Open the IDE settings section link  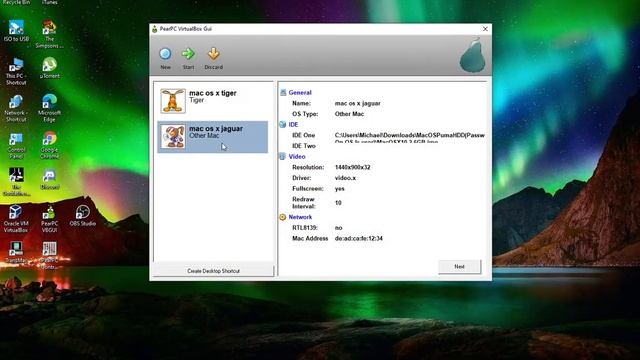pos(293,124)
